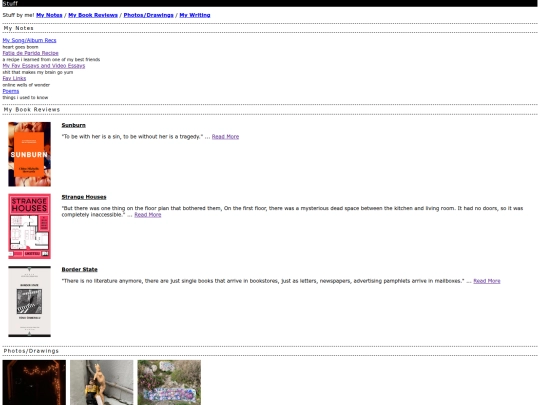This screenshot has width=540, height=405.
Task: Open the Fatte de Parida Recipe note
Action: click(x=30, y=53)
